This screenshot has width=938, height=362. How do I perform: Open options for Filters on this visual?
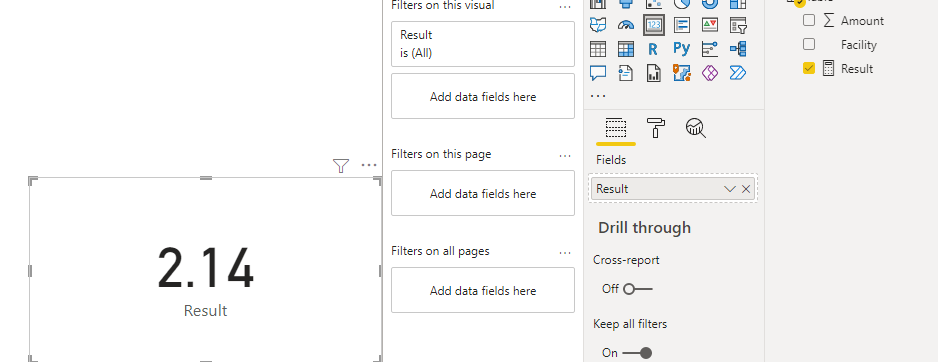pos(565,6)
